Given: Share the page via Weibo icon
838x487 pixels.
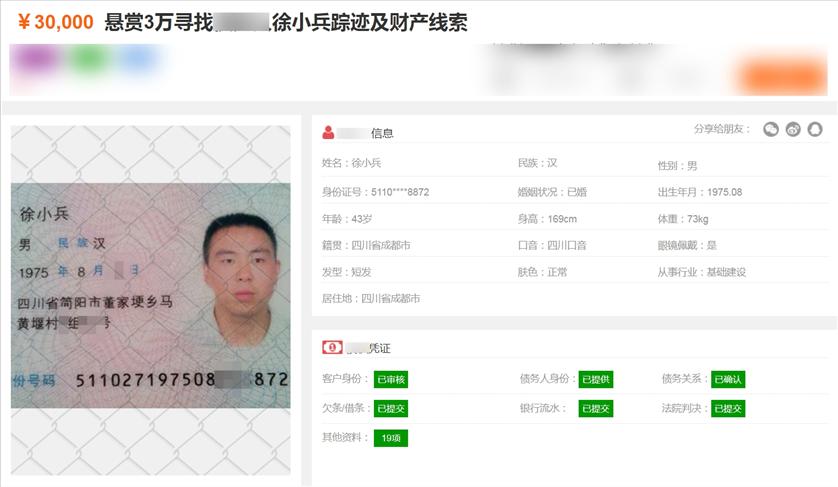Looking at the screenshot, I should click(793, 129).
